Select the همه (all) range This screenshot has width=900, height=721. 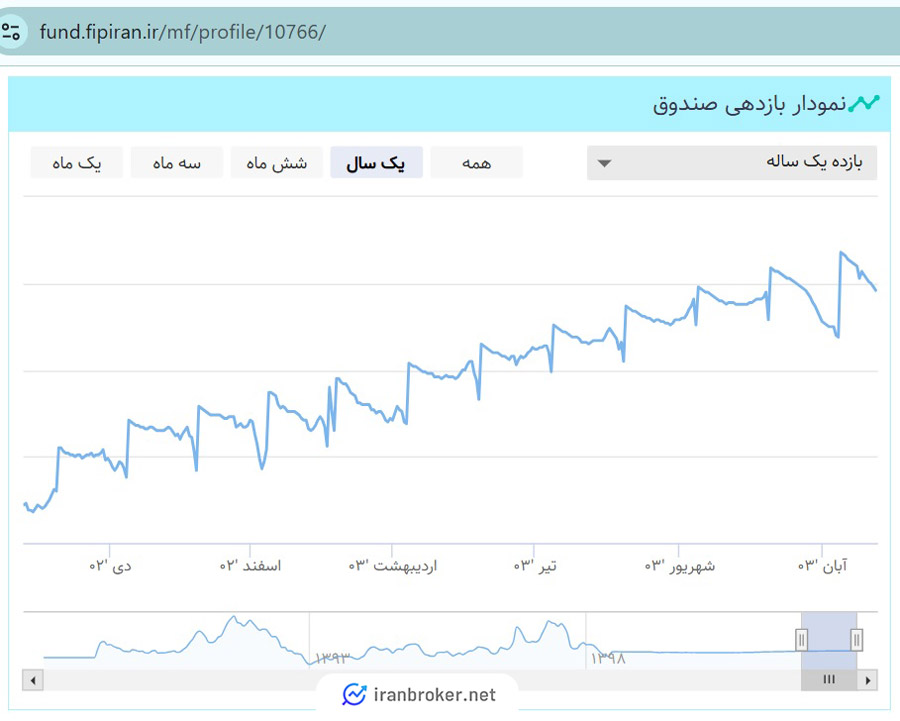click(x=476, y=162)
